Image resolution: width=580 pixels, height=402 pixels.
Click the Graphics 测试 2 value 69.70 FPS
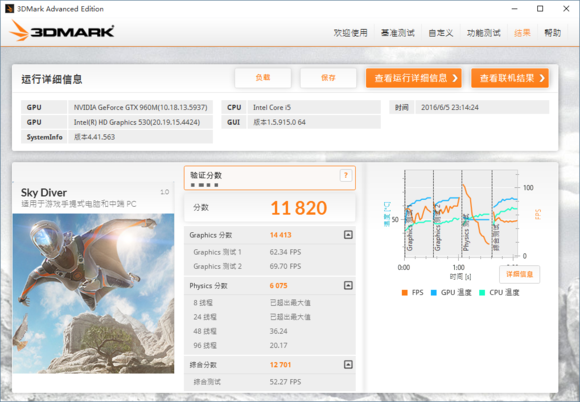(x=285, y=266)
